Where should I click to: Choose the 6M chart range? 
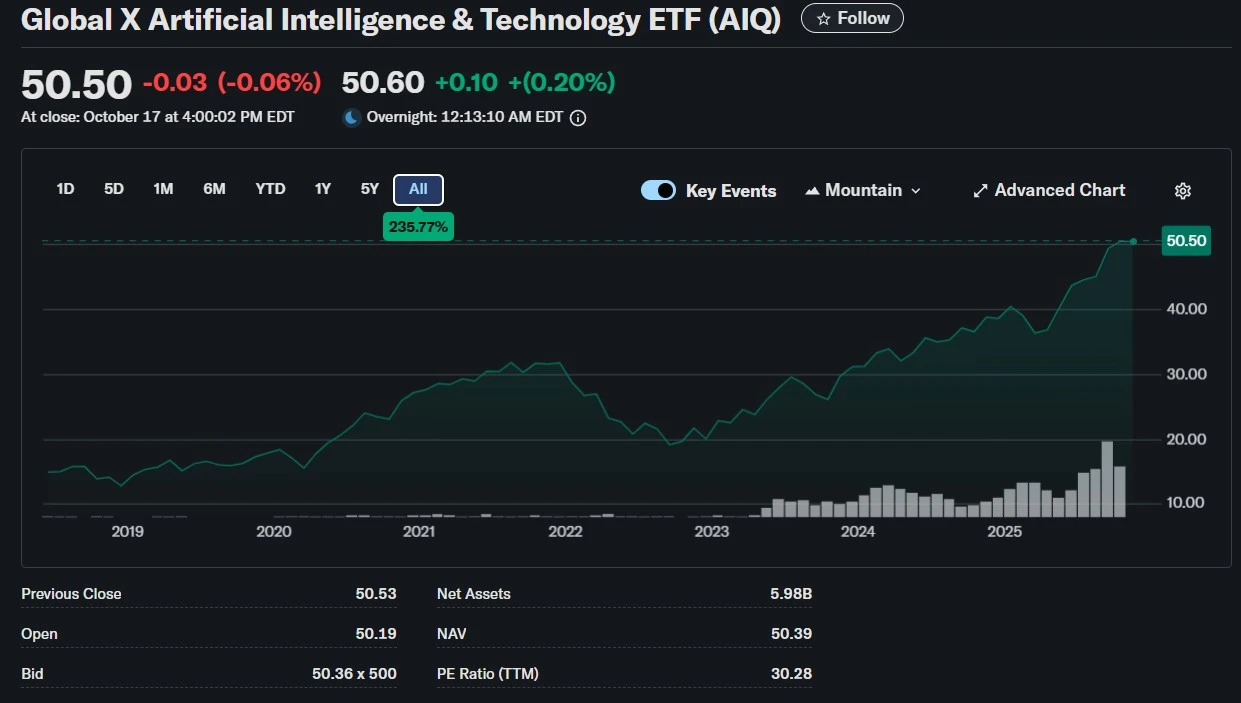point(214,189)
